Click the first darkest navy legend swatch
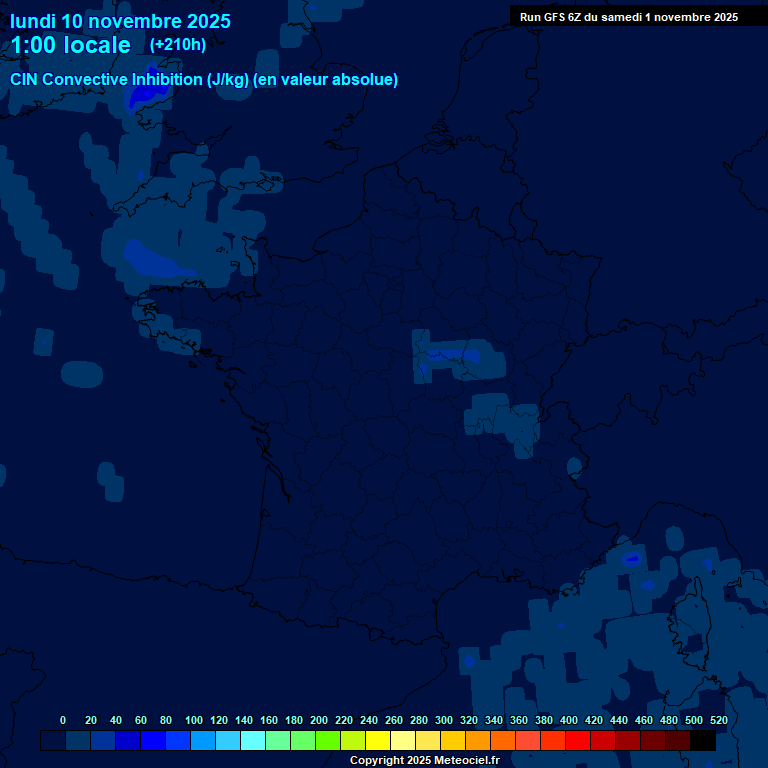Screen dimensions: 768x768 [53, 740]
